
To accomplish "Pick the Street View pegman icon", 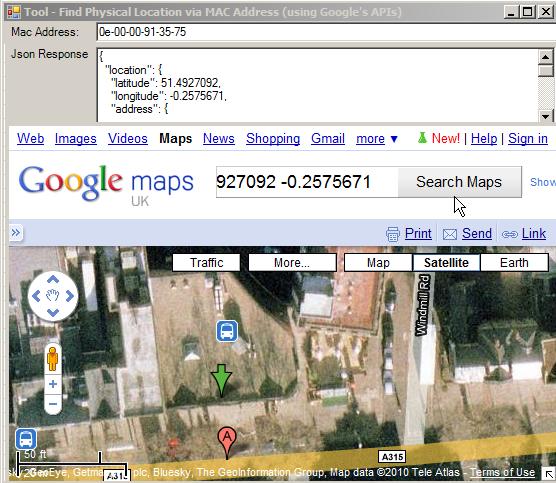I will click(x=52, y=359).
